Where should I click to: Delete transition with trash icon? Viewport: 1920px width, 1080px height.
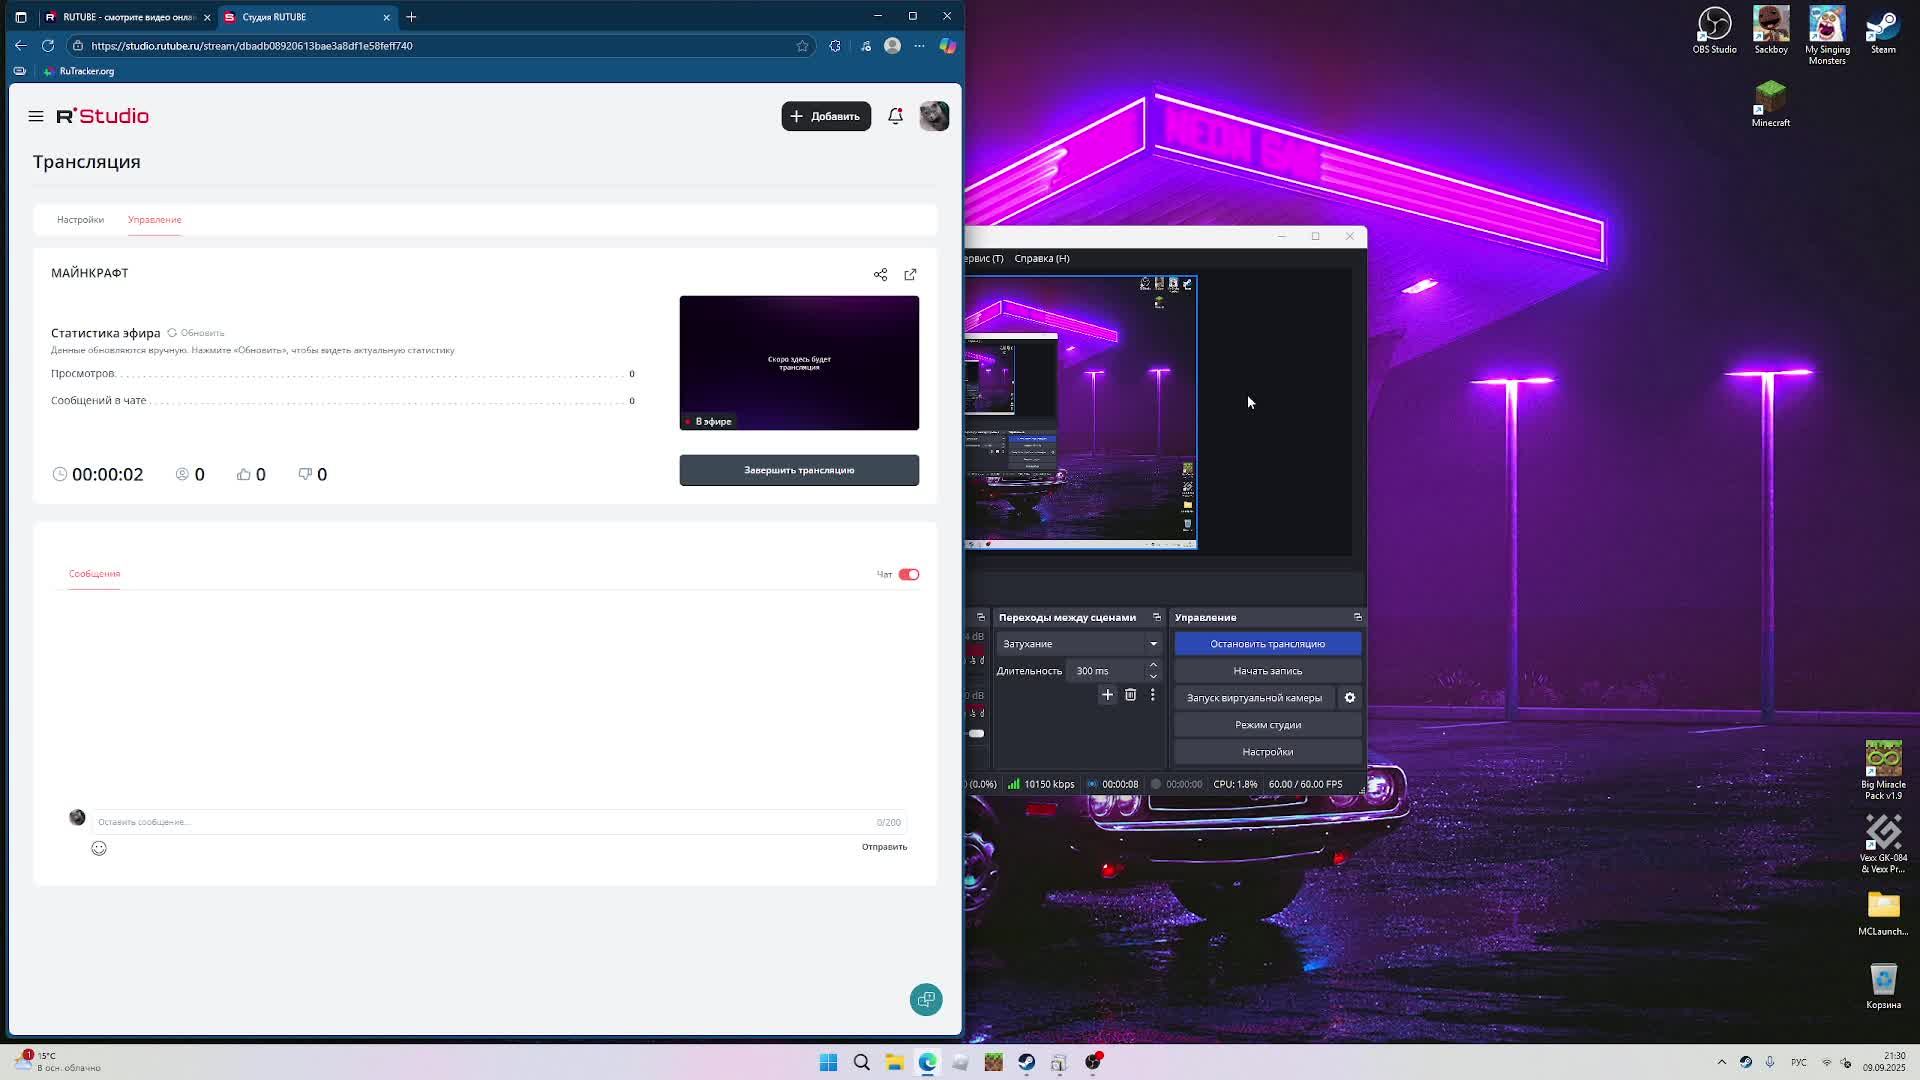pyautogui.click(x=1130, y=695)
